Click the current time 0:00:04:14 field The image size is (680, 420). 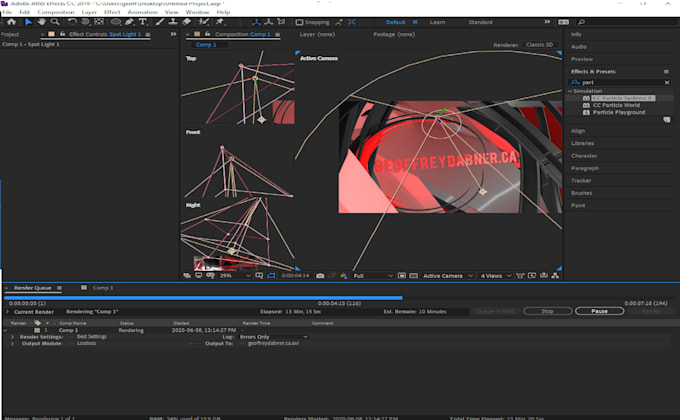(x=295, y=276)
